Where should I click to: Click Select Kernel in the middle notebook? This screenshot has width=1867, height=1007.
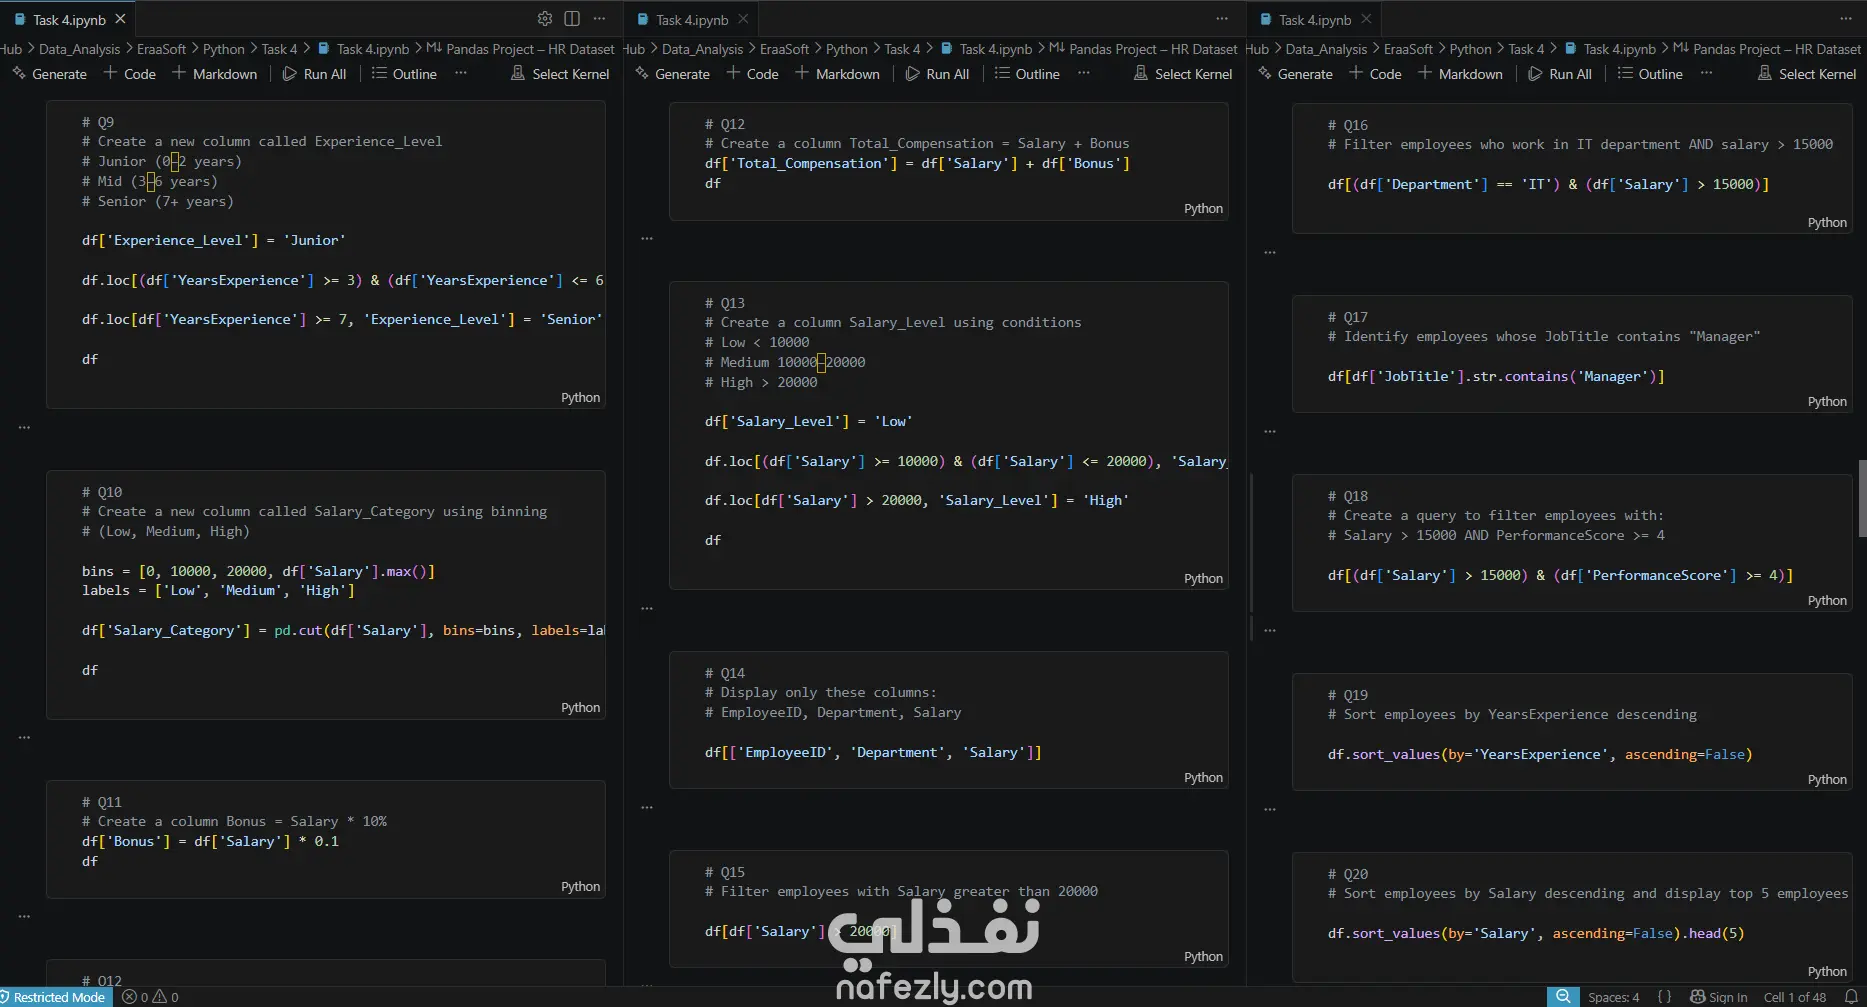pos(1183,74)
